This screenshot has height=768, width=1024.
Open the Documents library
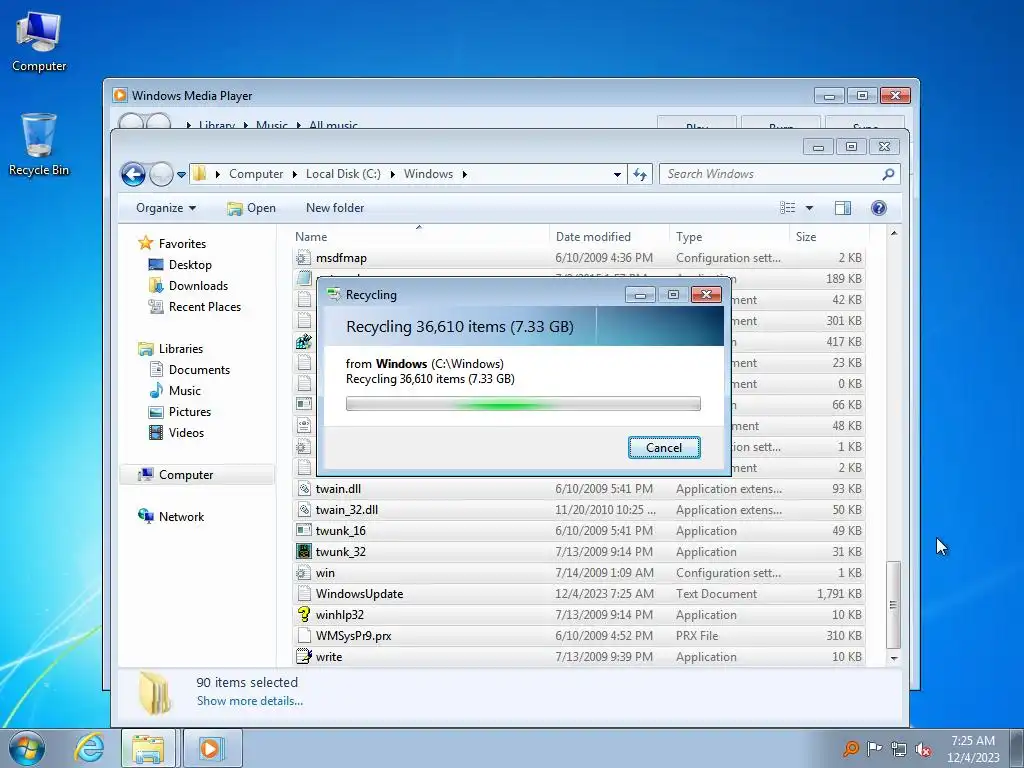(x=199, y=370)
